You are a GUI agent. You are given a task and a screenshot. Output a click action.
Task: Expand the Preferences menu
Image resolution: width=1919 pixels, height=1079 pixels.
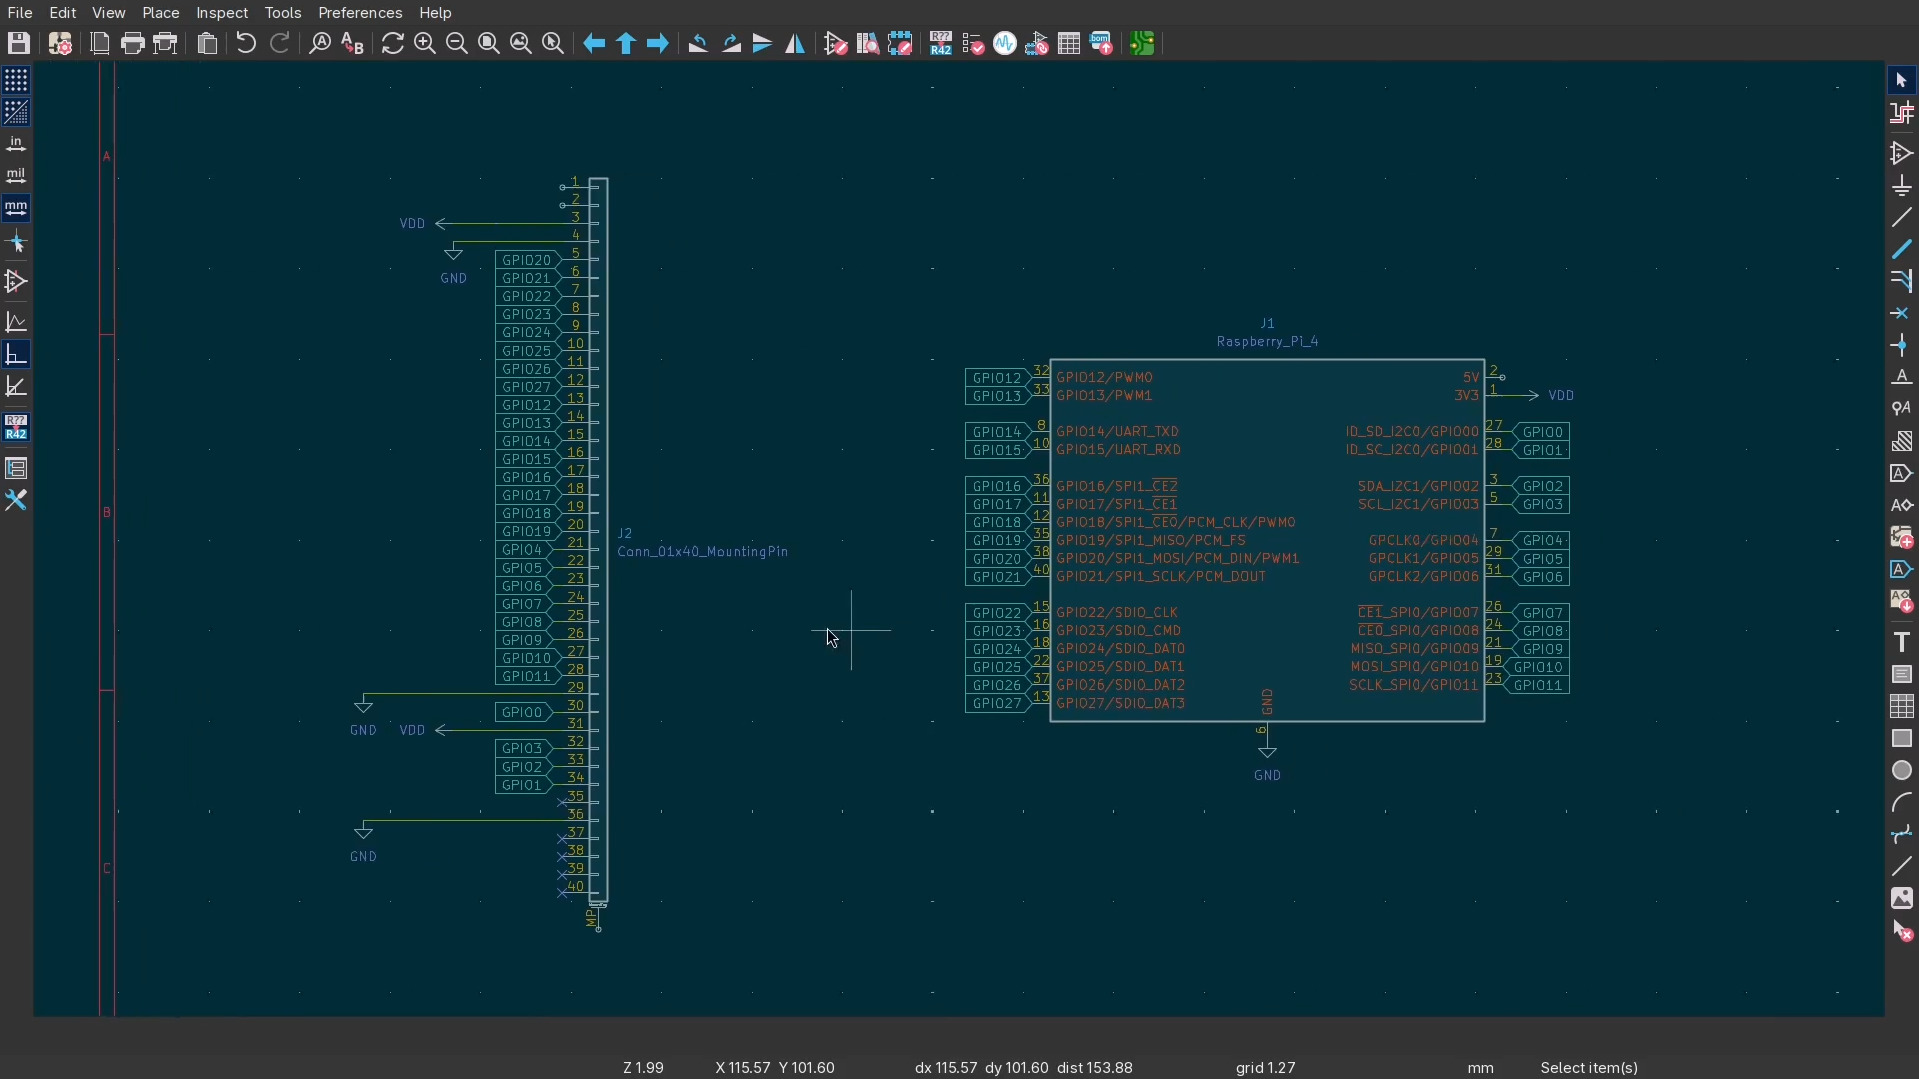tap(360, 13)
